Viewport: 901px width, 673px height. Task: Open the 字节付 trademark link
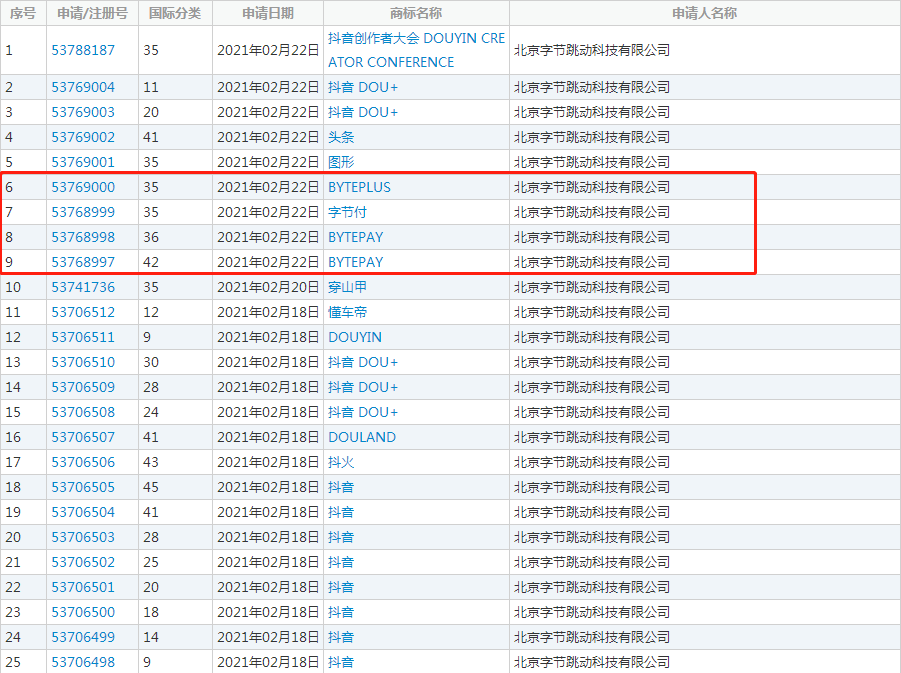click(348, 212)
